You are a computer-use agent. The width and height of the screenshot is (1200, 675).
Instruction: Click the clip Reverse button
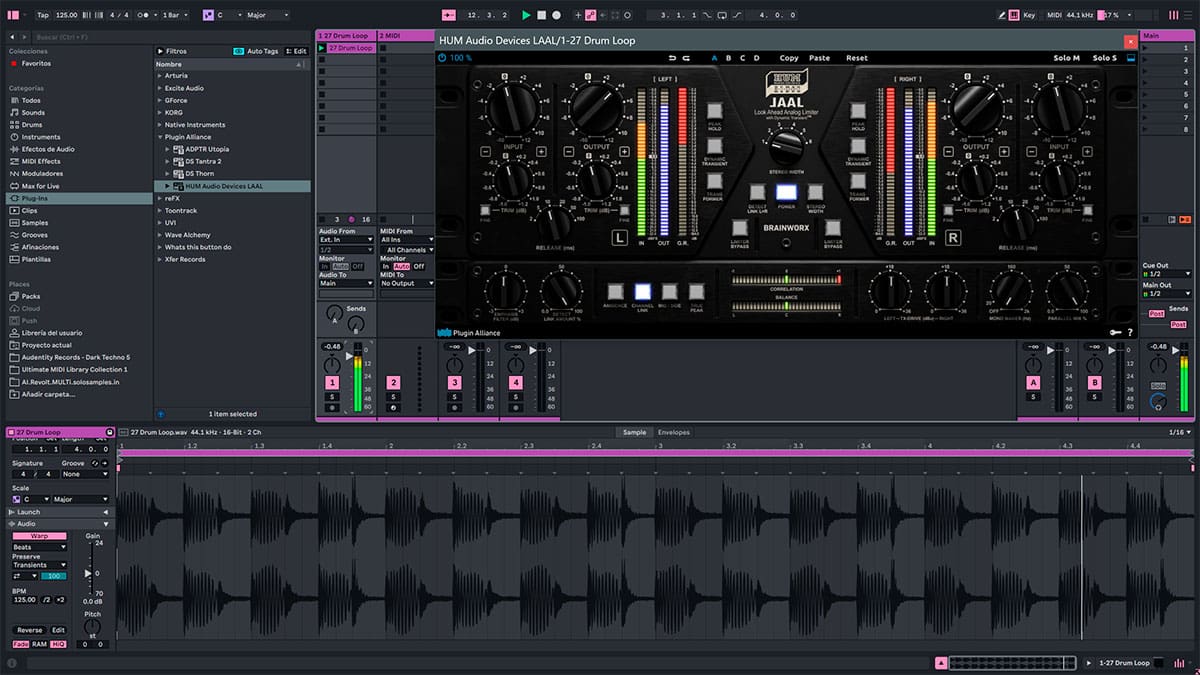click(x=29, y=630)
